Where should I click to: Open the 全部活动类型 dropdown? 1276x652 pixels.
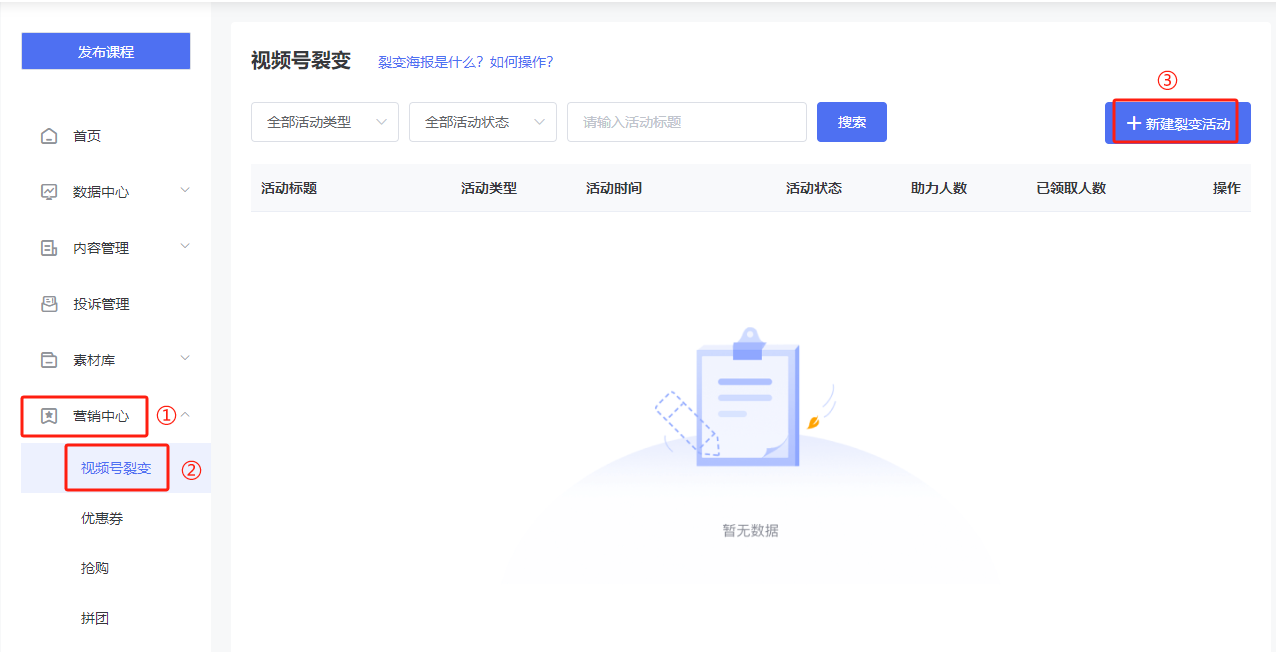(x=325, y=122)
